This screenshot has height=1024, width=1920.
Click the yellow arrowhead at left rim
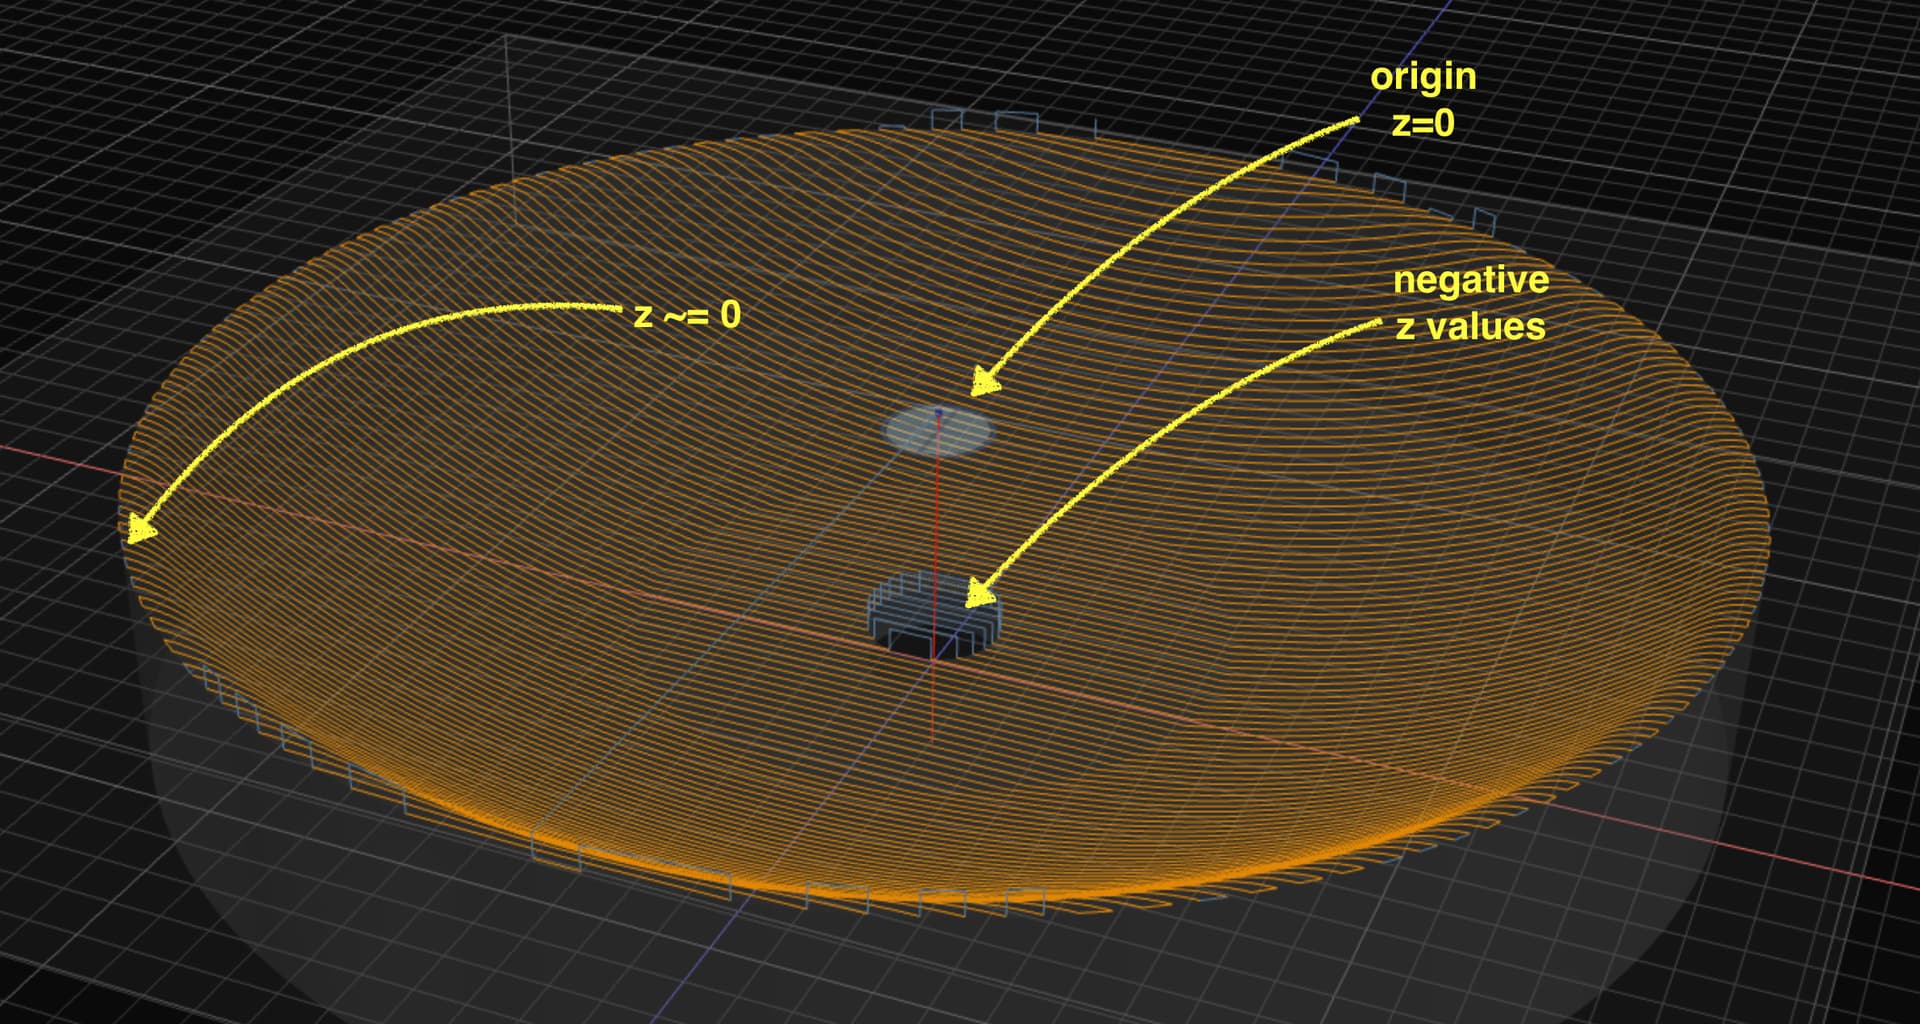tap(140, 527)
